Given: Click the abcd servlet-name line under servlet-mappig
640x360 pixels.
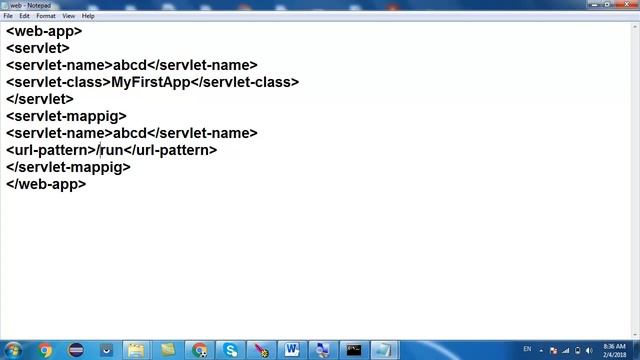Looking at the screenshot, I should click(132, 133).
